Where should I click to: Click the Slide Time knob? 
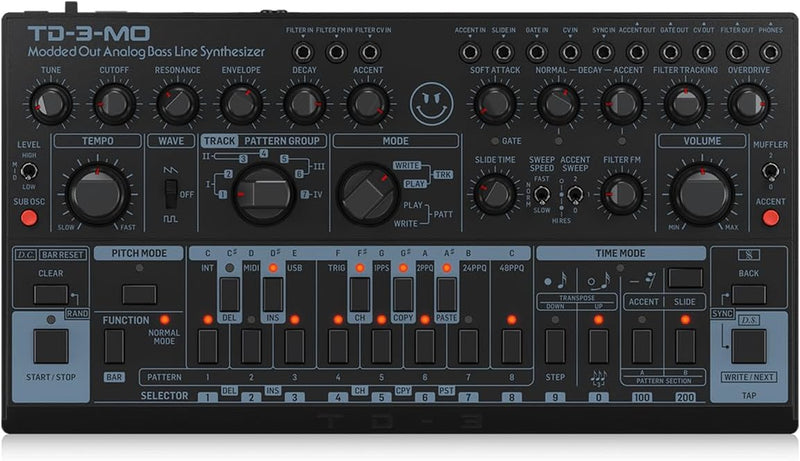[494, 194]
